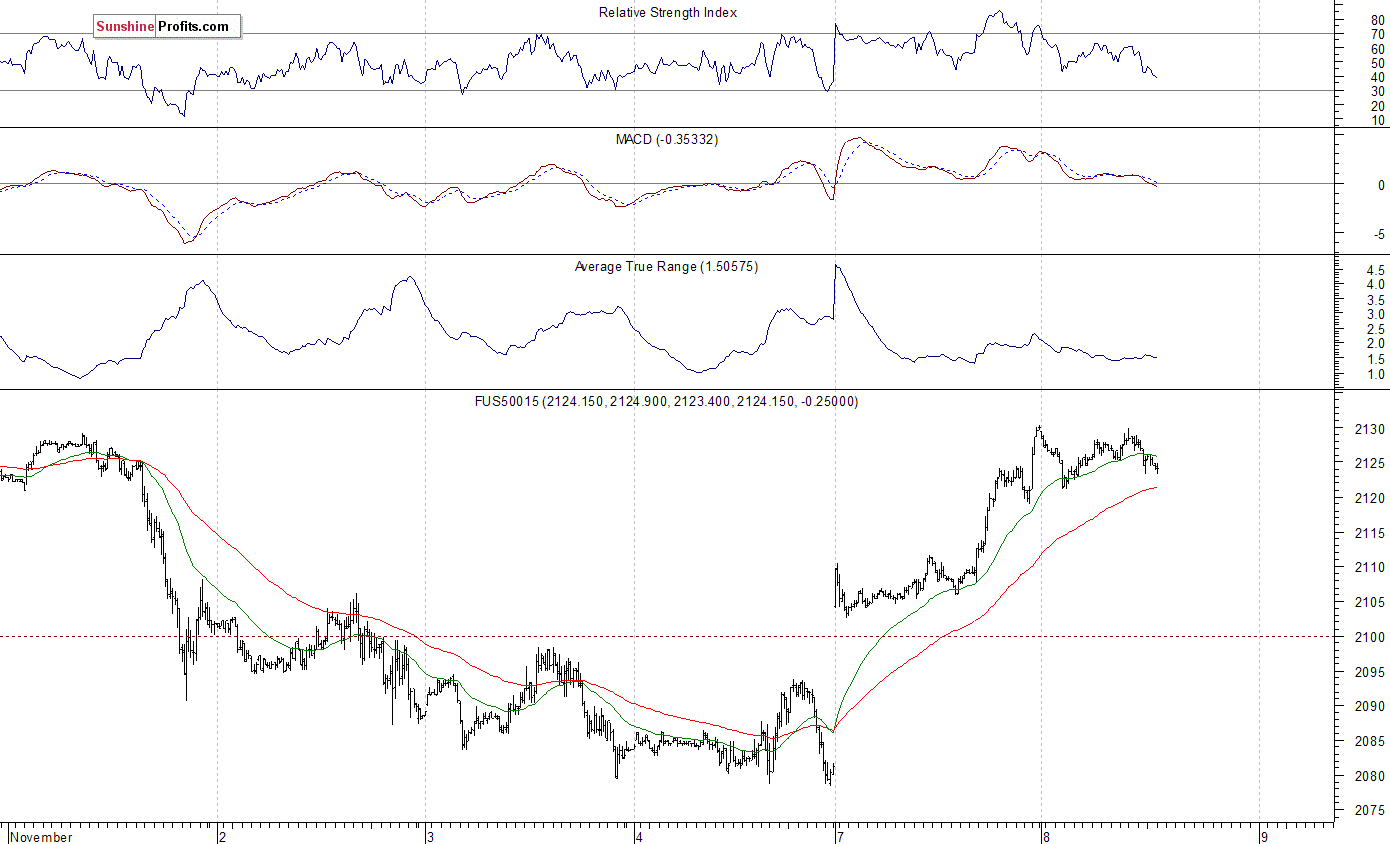This screenshot has width=1390, height=844.
Task: Click the 2100 price axis value
Action: pos(1370,637)
